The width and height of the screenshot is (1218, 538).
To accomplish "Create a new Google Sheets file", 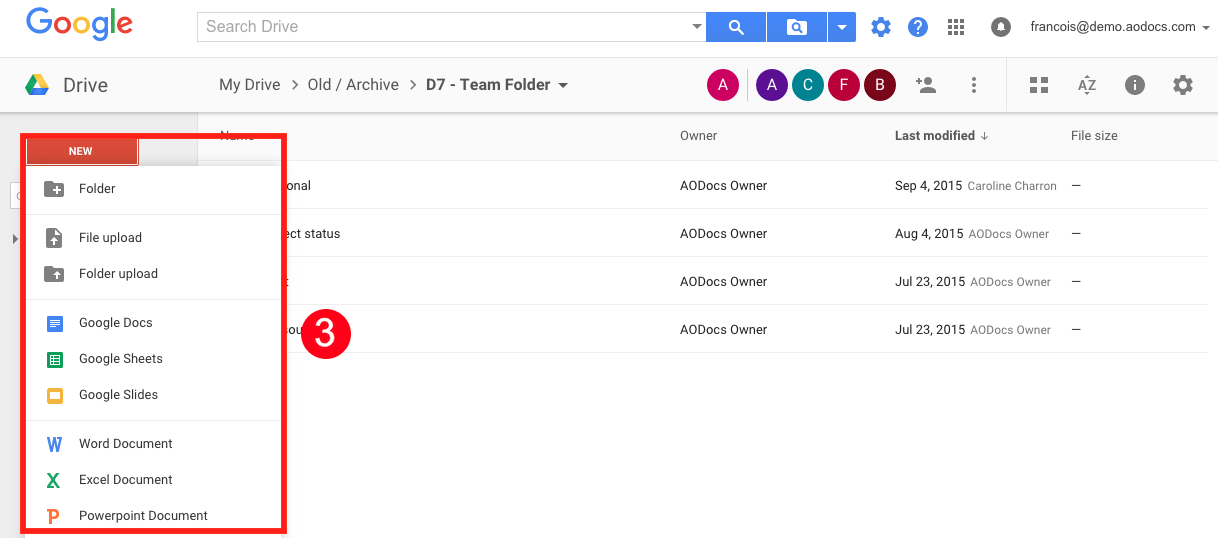I will click(152, 359).
